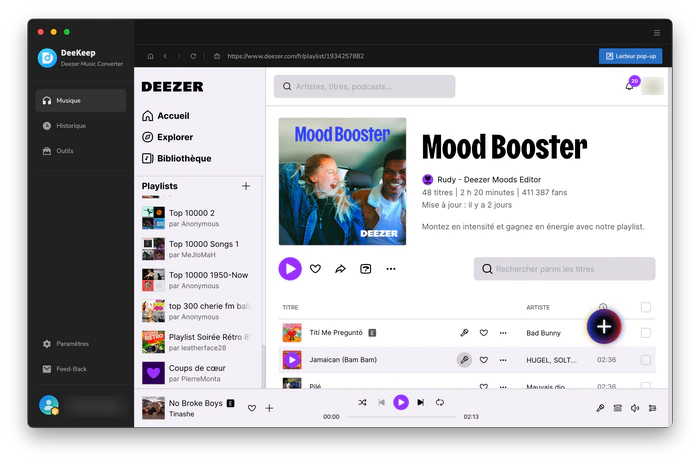Viewport: 700px width, 464px height.
Task: Go to Deezer Accueil page
Action: (166, 116)
